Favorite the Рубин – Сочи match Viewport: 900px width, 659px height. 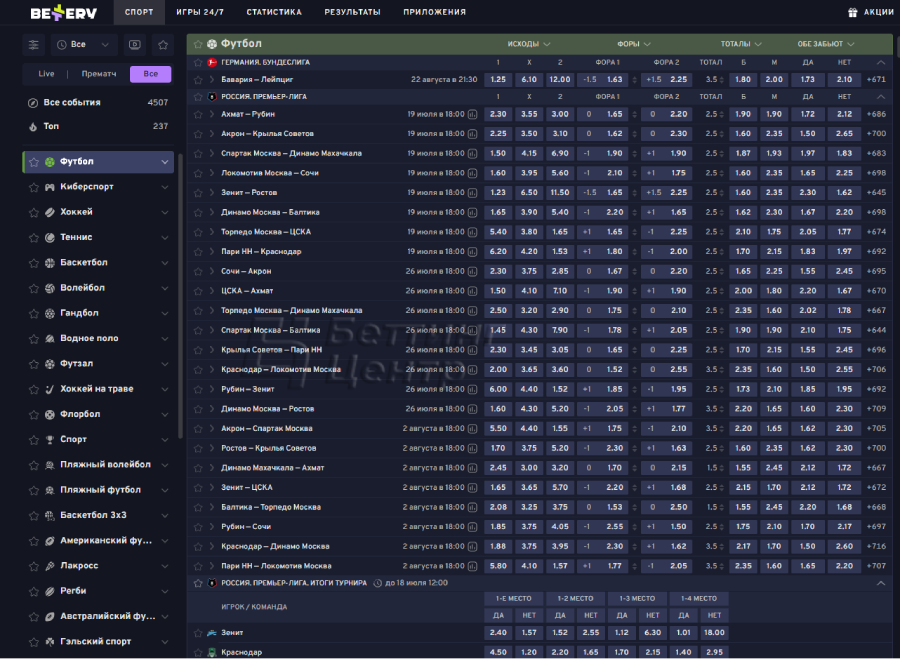198,527
